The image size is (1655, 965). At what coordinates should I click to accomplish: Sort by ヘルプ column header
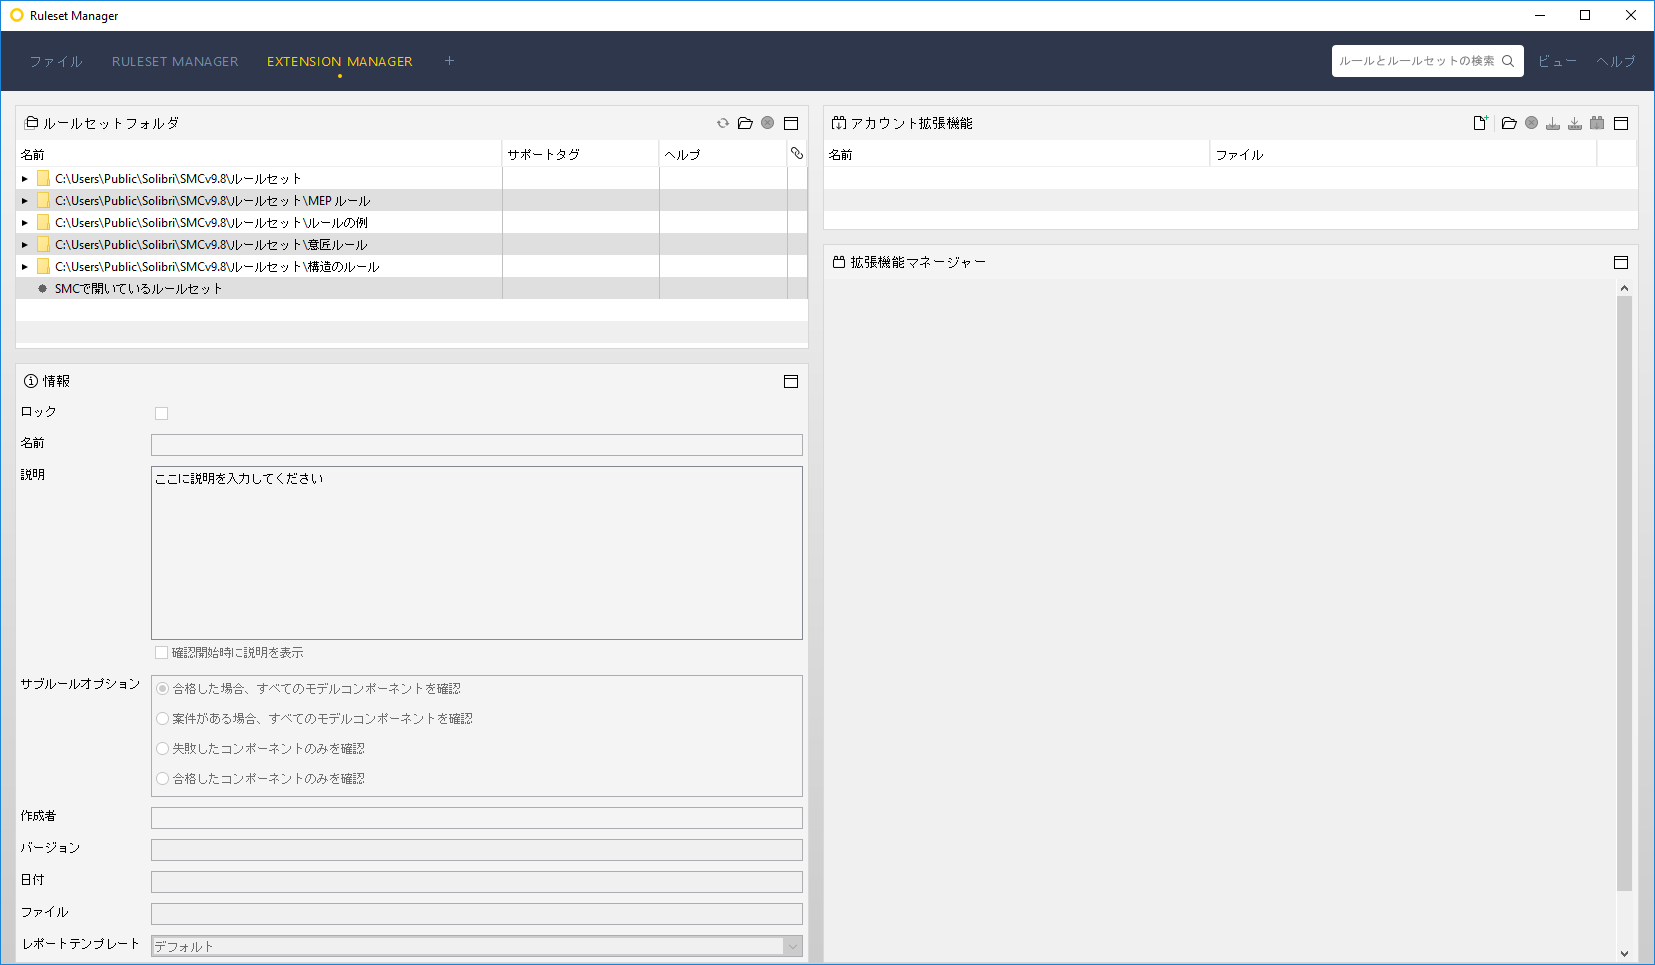tap(723, 154)
